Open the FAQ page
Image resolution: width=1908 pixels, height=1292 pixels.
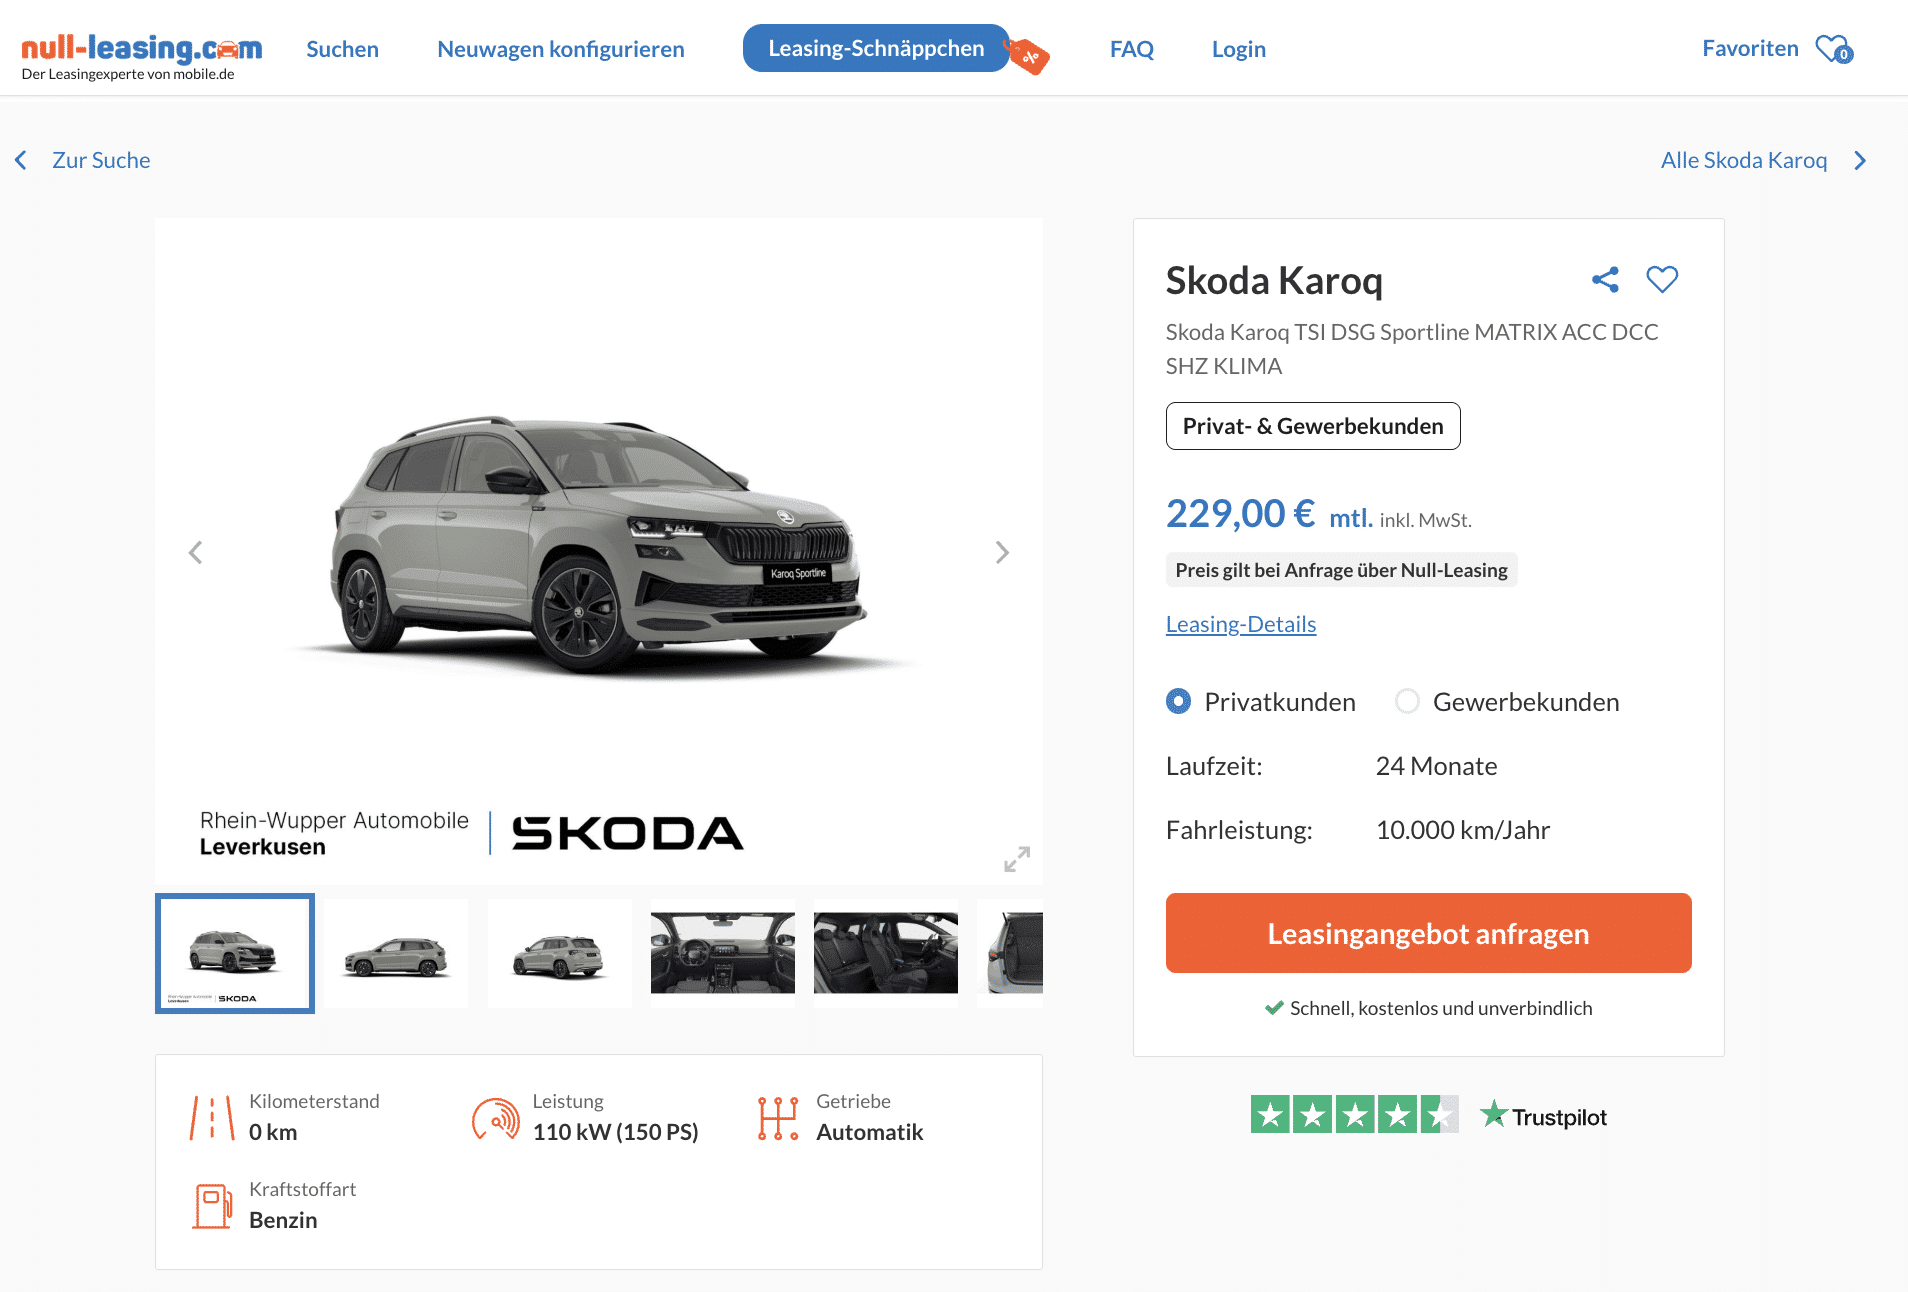(1132, 49)
